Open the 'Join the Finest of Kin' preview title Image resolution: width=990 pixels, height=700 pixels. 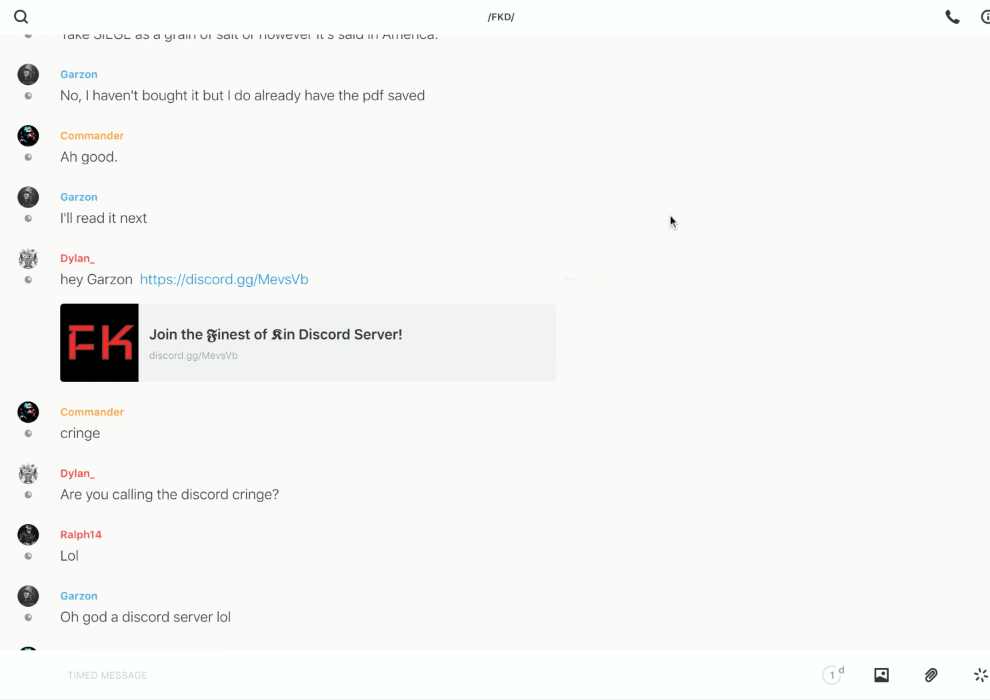[x=275, y=335]
